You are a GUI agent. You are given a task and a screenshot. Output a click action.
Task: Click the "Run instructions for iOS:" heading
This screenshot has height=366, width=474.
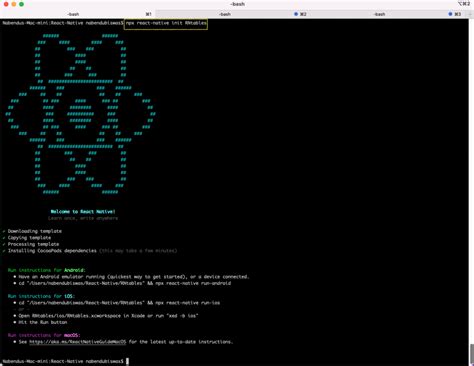coord(41,296)
